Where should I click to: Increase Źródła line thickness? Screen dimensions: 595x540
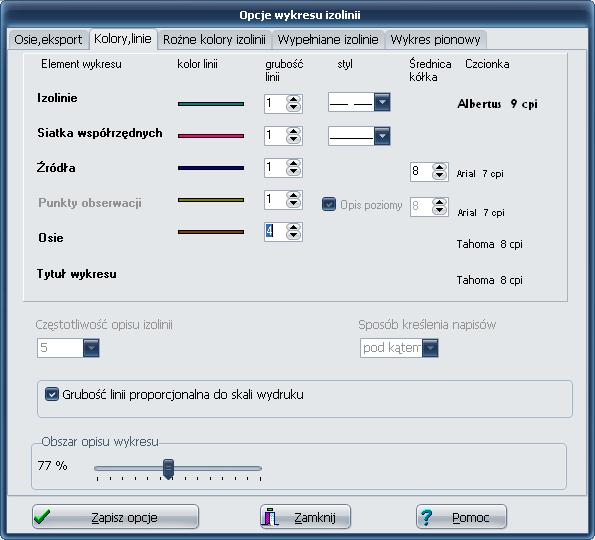(x=293, y=164)
